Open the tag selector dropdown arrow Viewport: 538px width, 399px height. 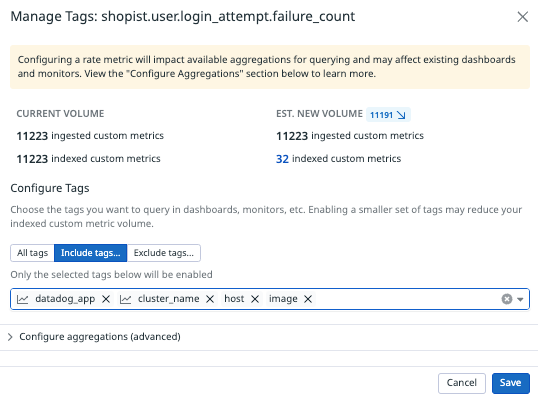520,300
